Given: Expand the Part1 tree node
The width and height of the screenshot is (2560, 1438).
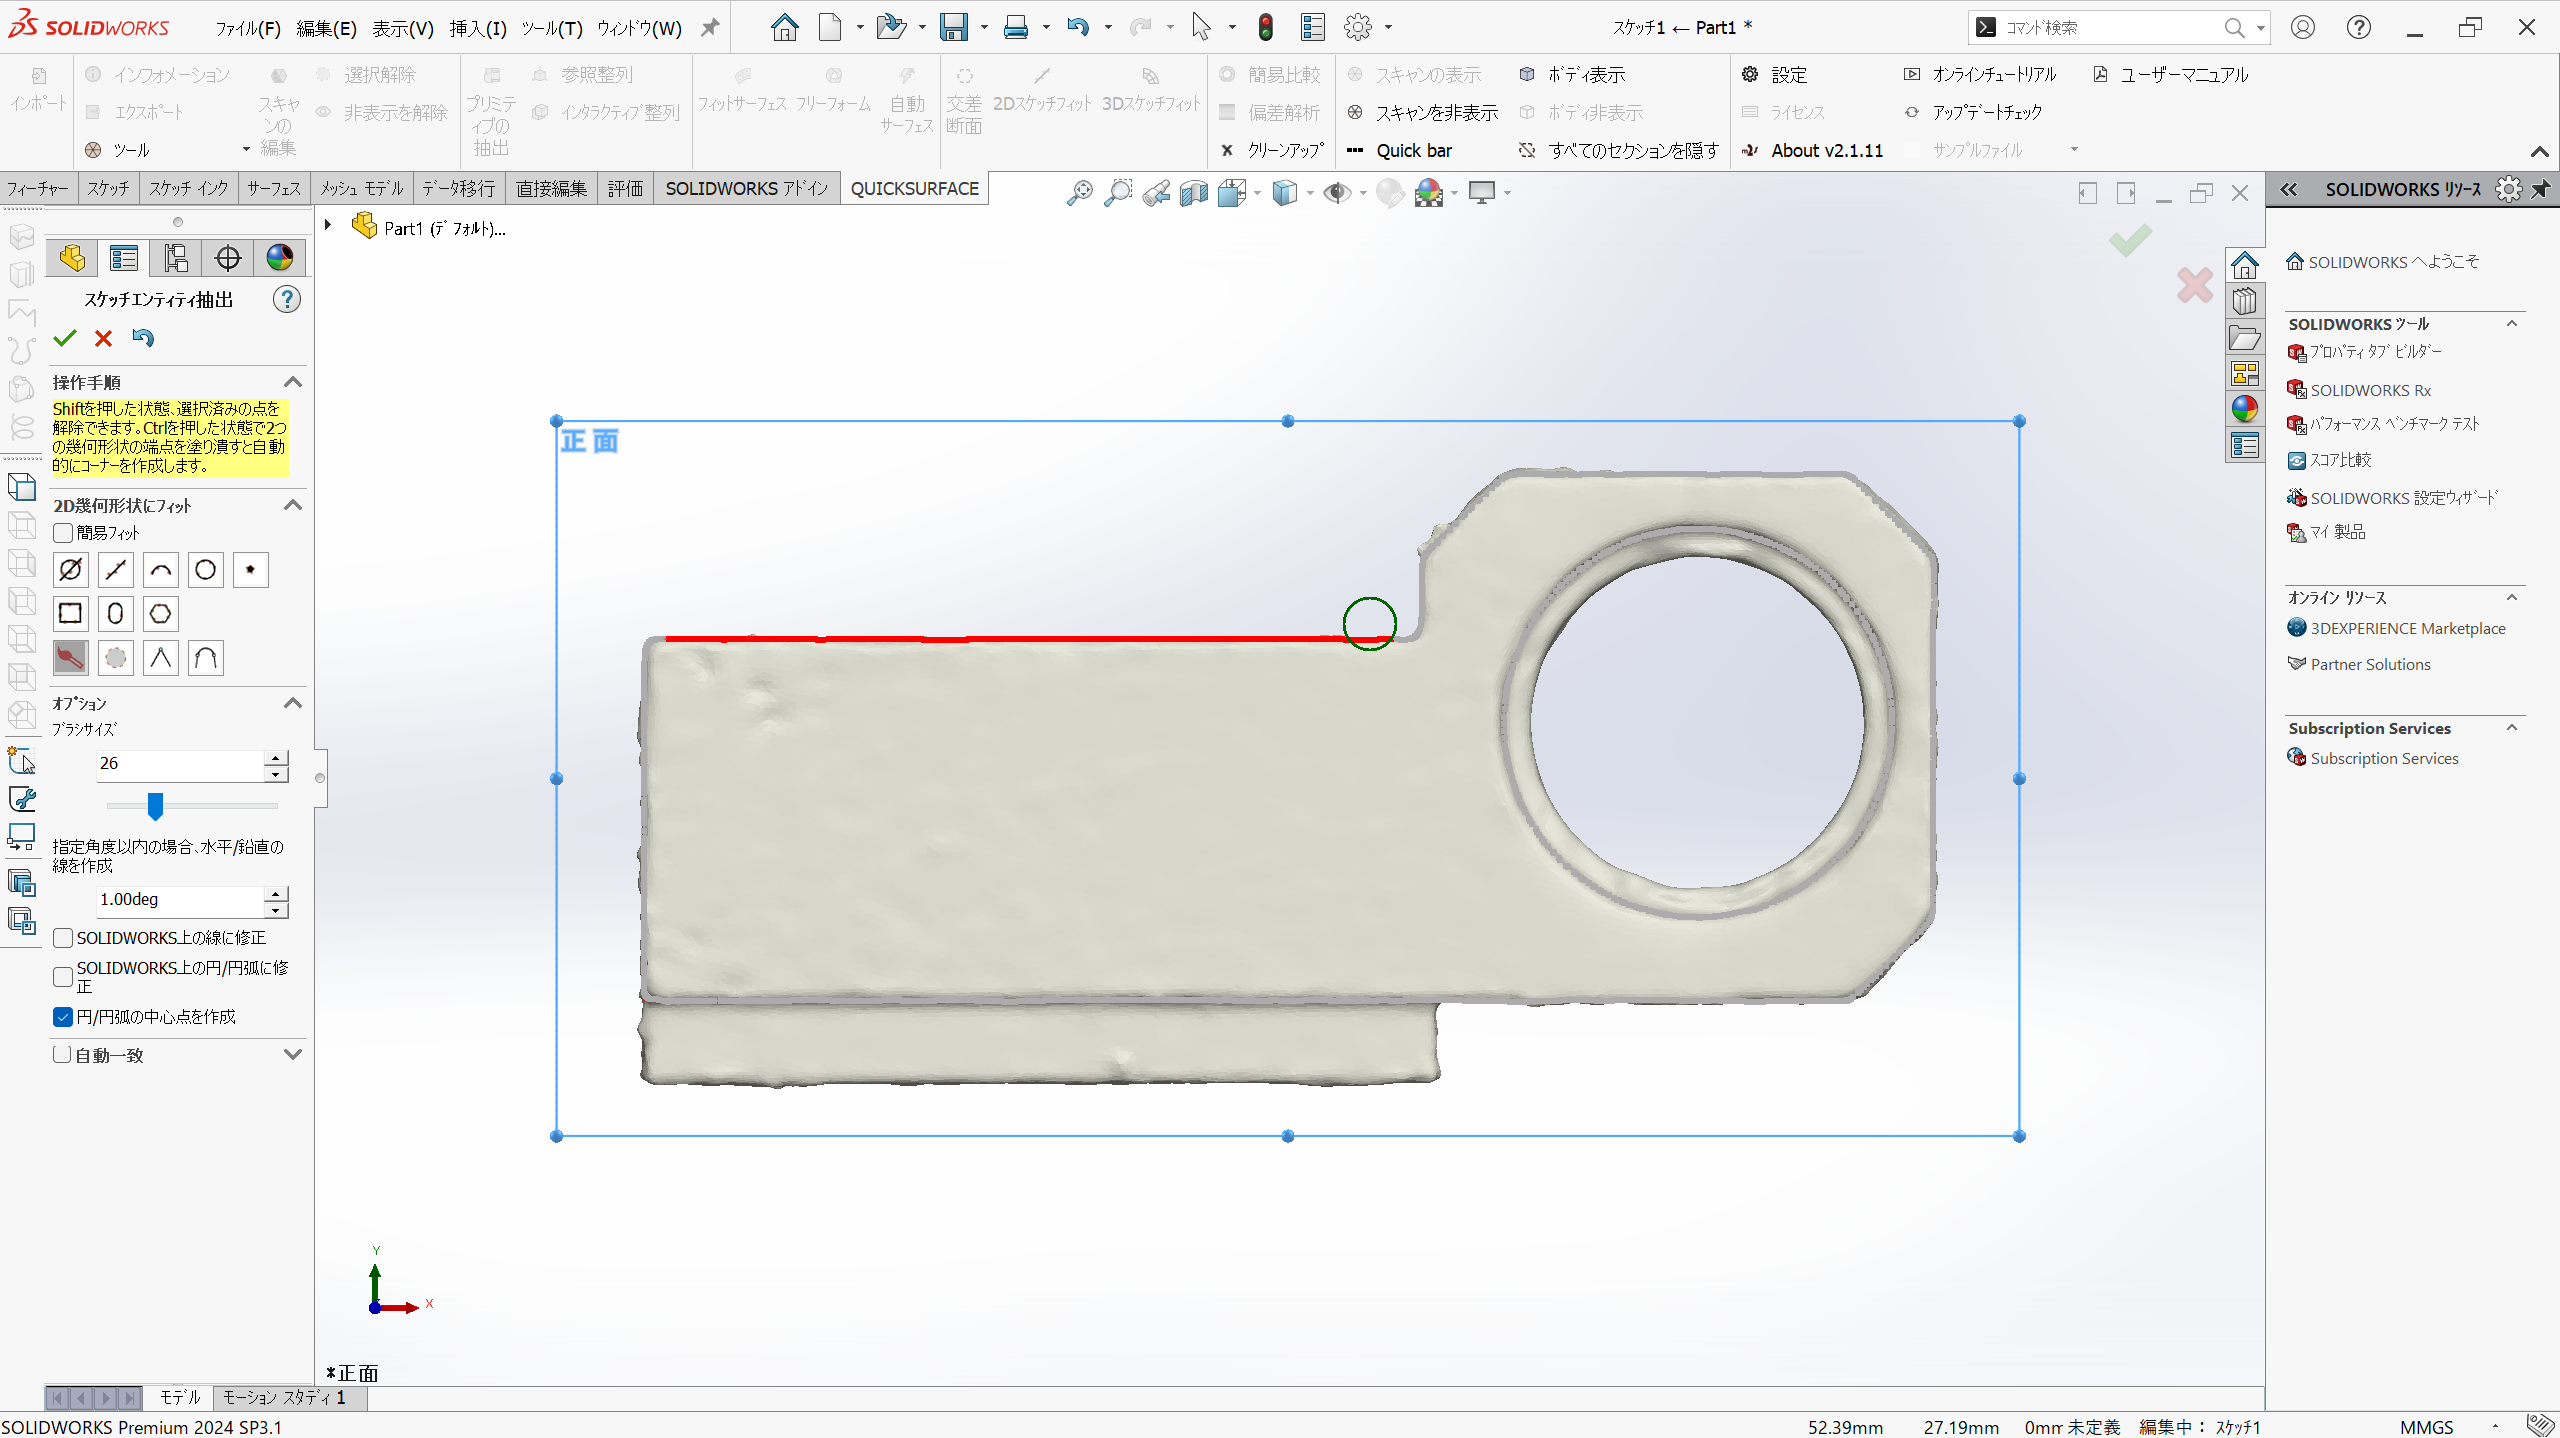Looking at the screenshot, I should click(328, 226).
